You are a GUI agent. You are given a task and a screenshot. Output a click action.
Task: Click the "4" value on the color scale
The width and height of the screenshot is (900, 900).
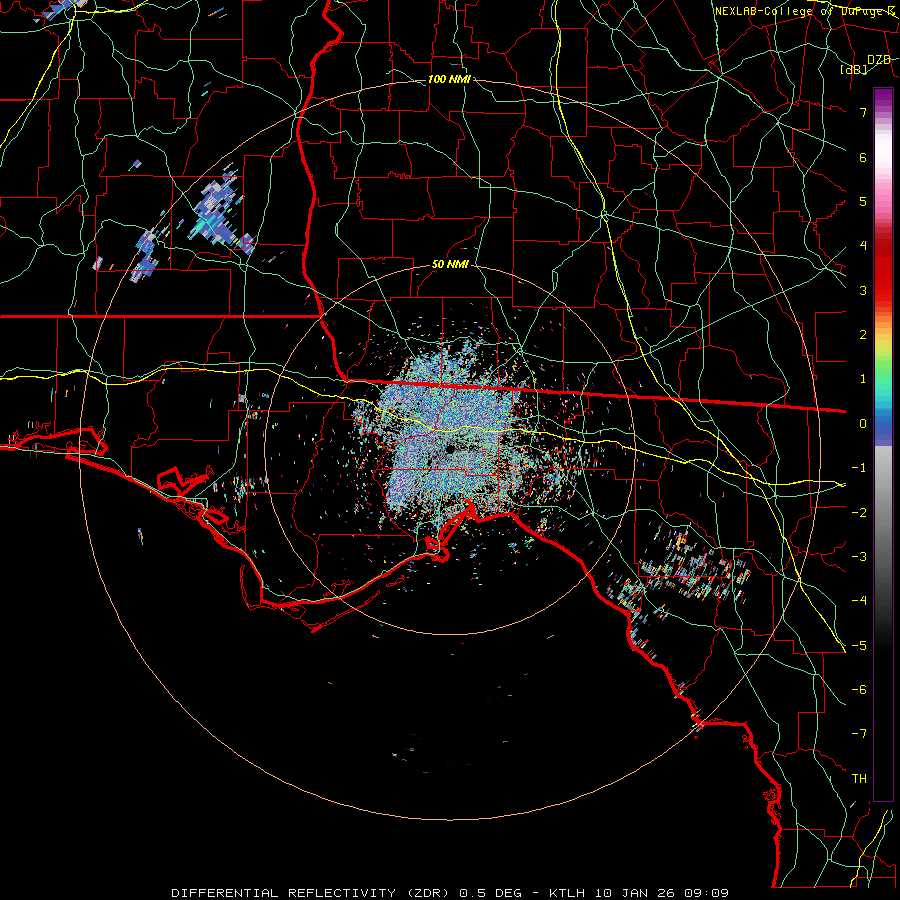click(863, 246)
